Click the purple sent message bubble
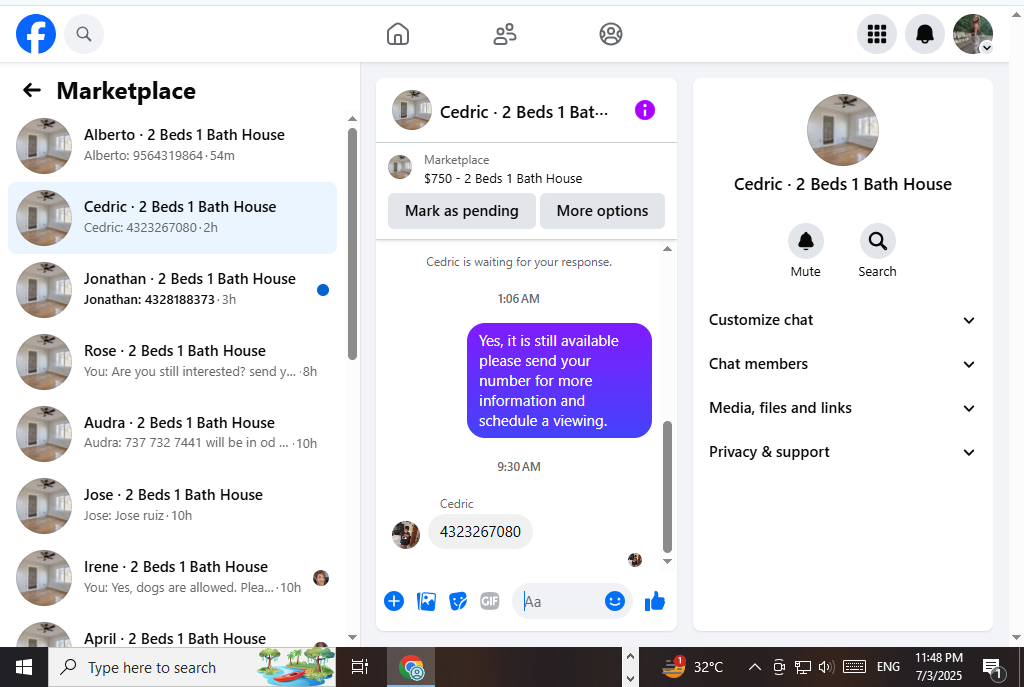1024x687 pixels. pyautogui.click(x=559, y=381)
